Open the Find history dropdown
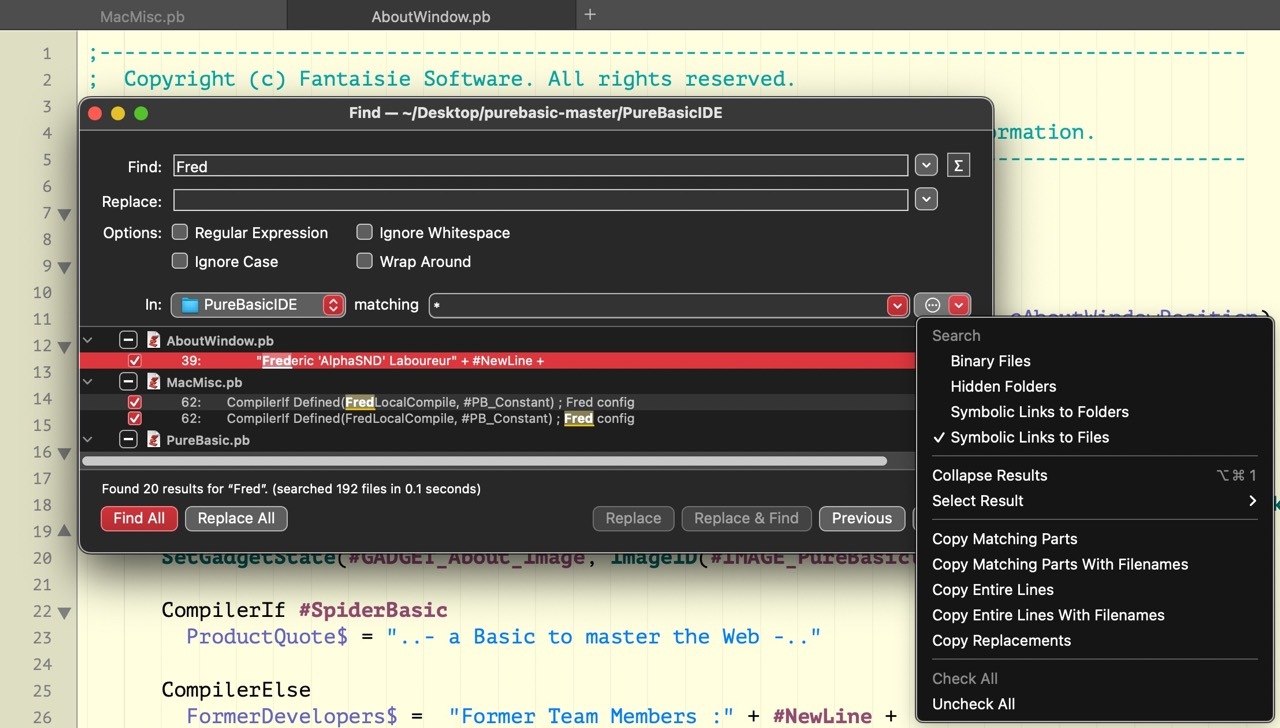The image size is (1280, 728). [926, 166]
